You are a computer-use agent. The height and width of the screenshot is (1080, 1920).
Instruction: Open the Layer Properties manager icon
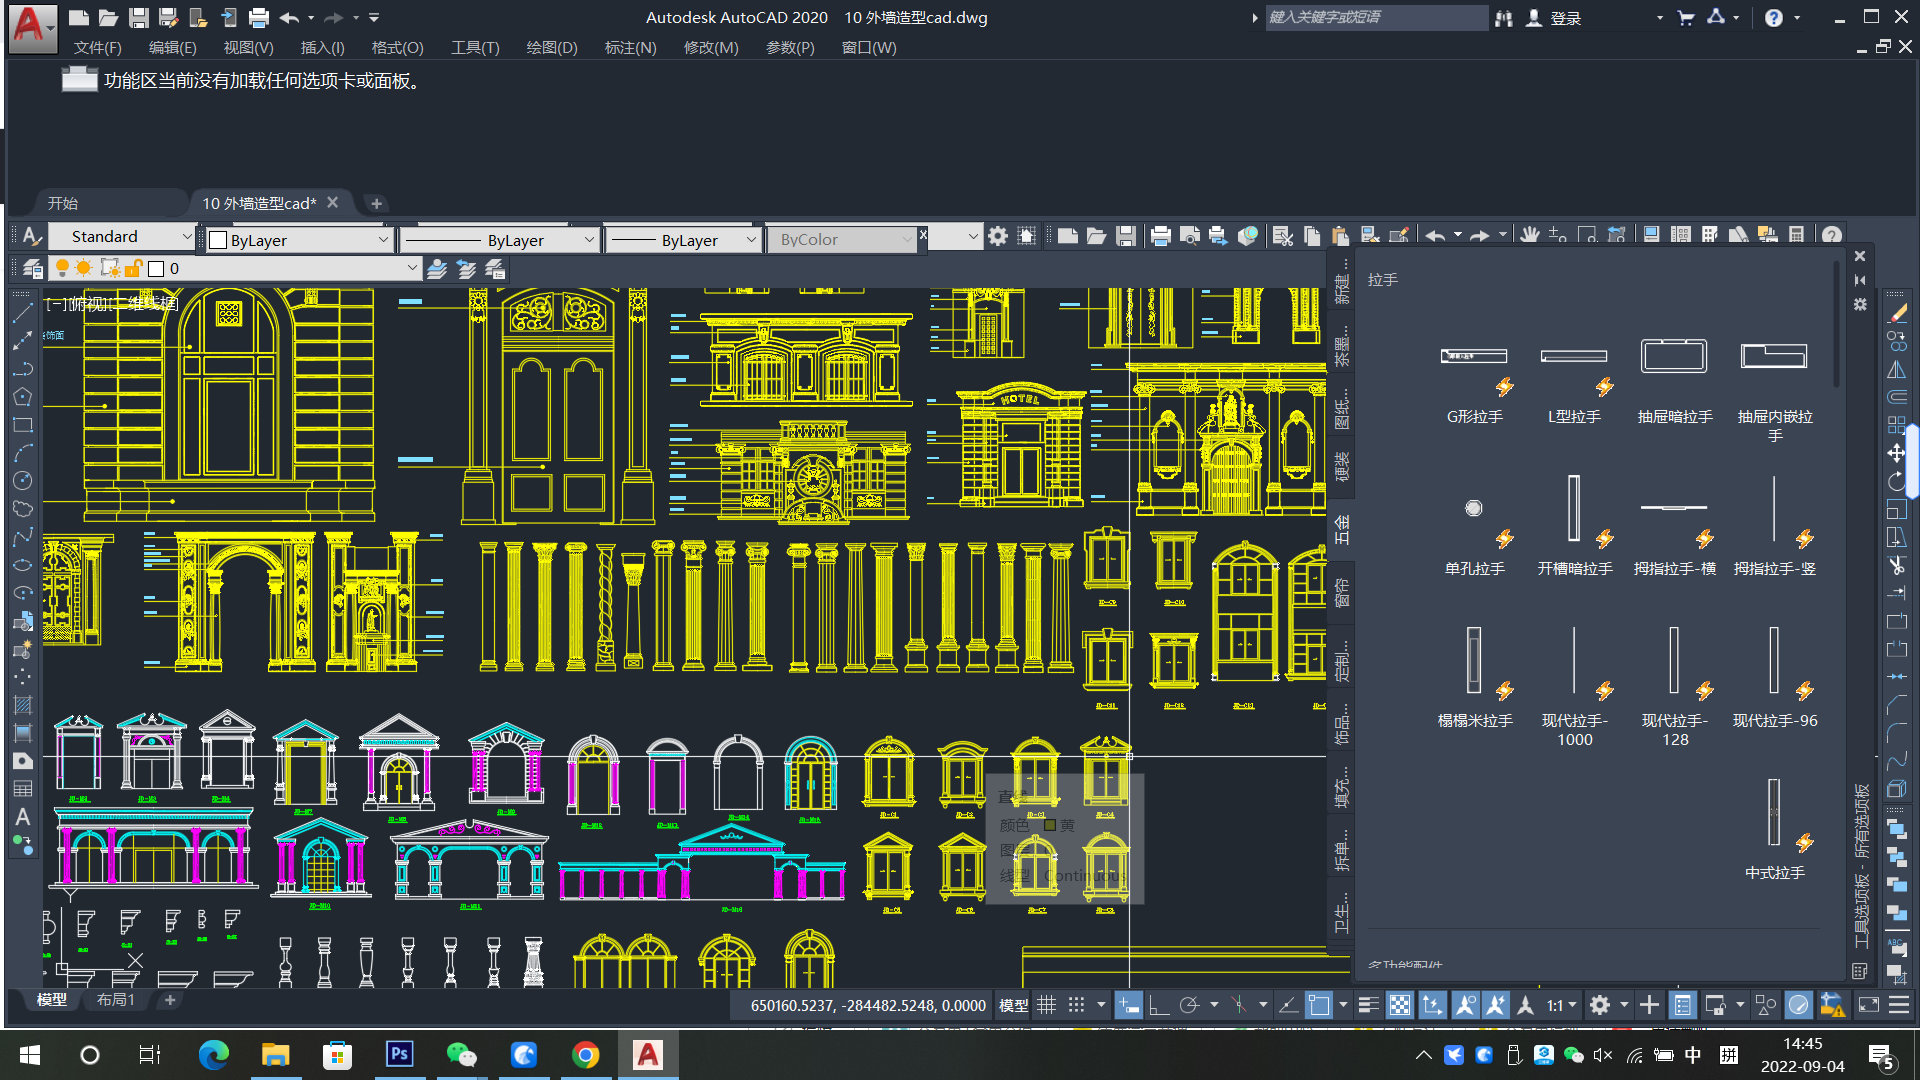(x=33, y=268)
